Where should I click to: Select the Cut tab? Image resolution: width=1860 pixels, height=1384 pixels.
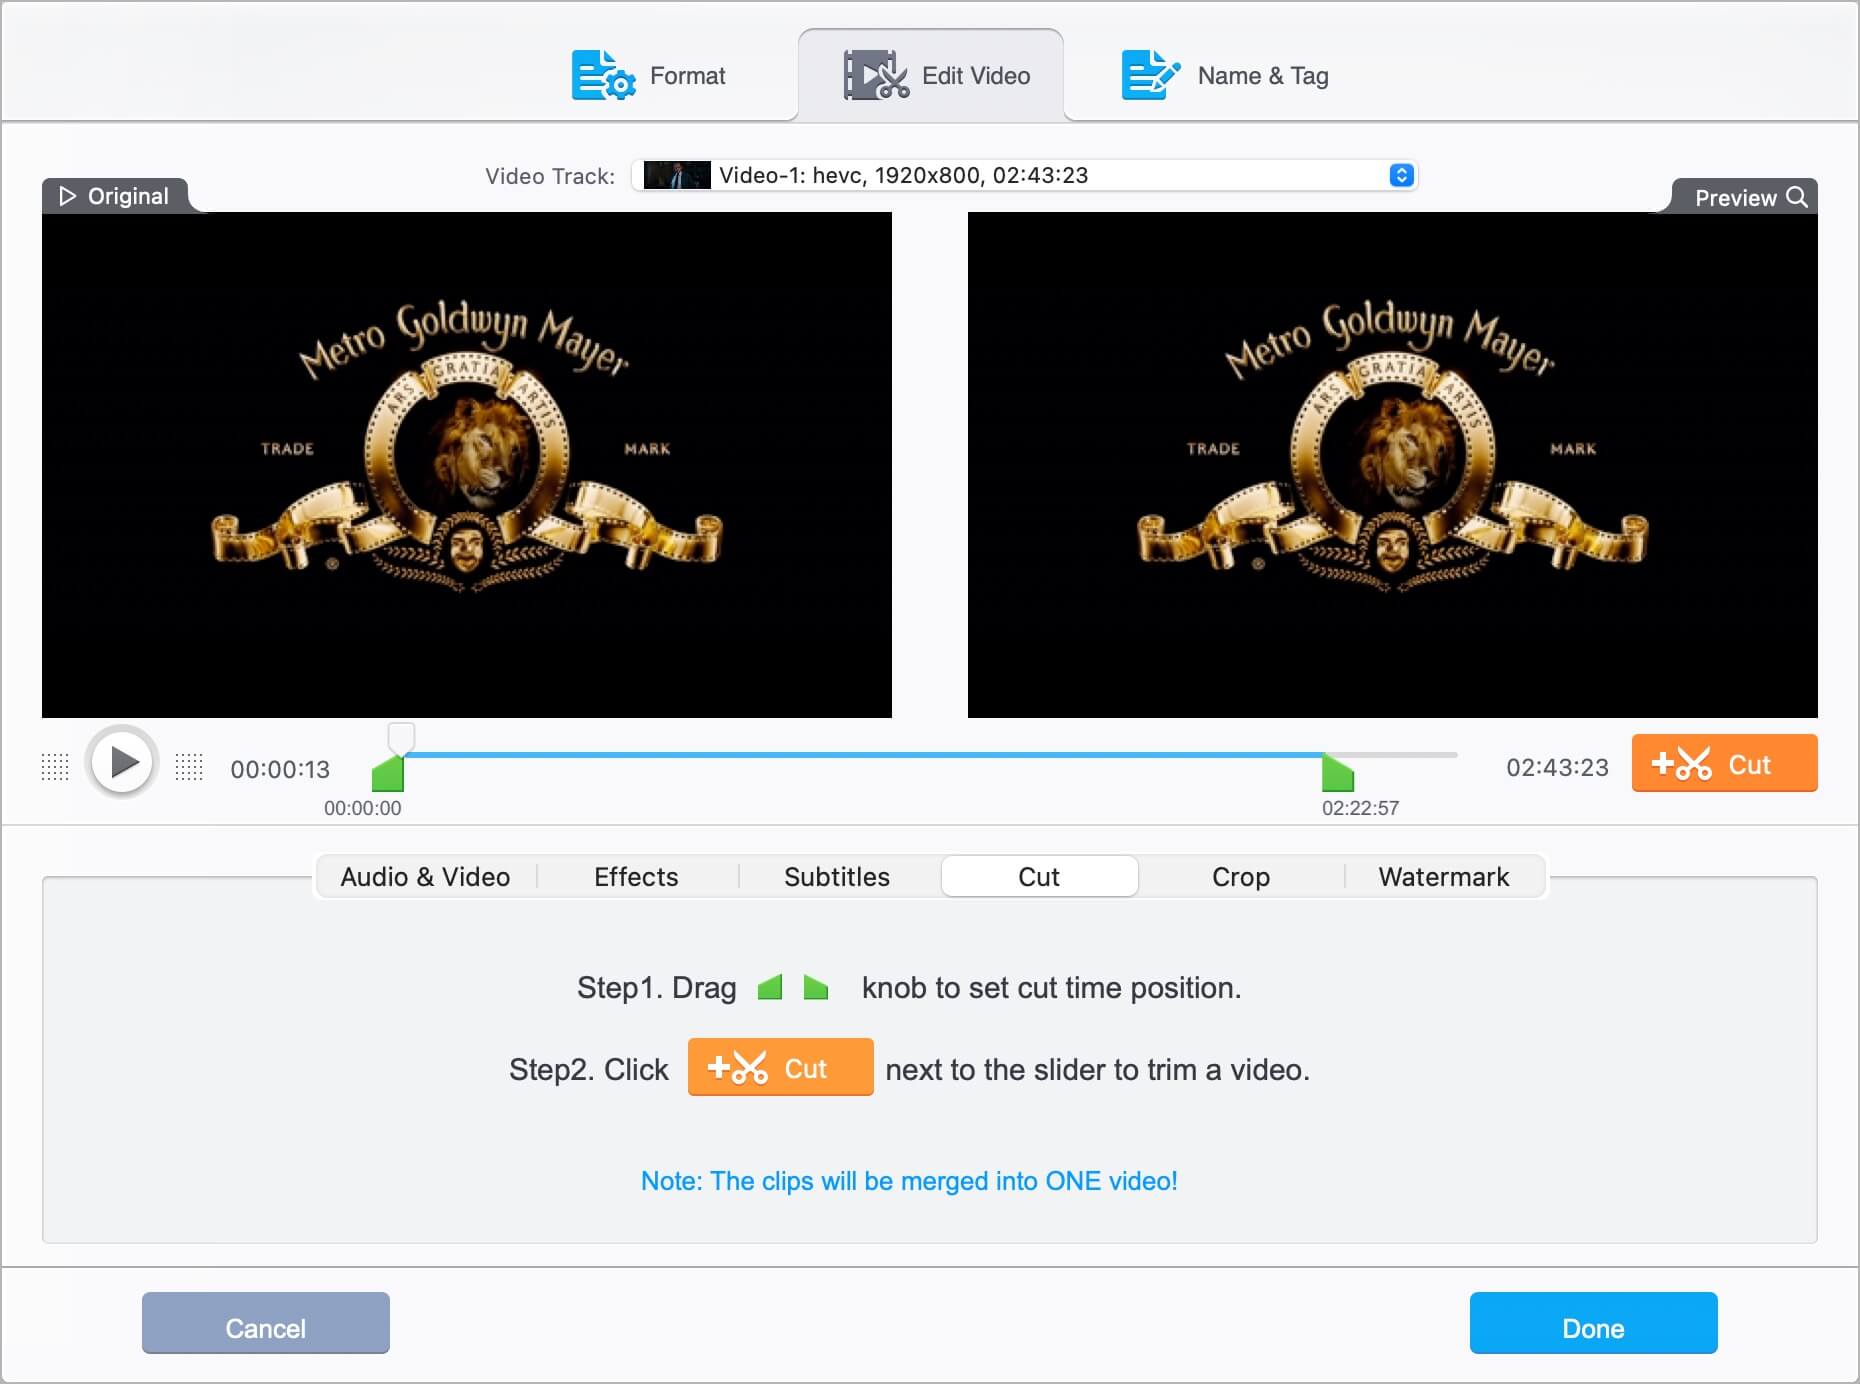[x=1039, y=877]
